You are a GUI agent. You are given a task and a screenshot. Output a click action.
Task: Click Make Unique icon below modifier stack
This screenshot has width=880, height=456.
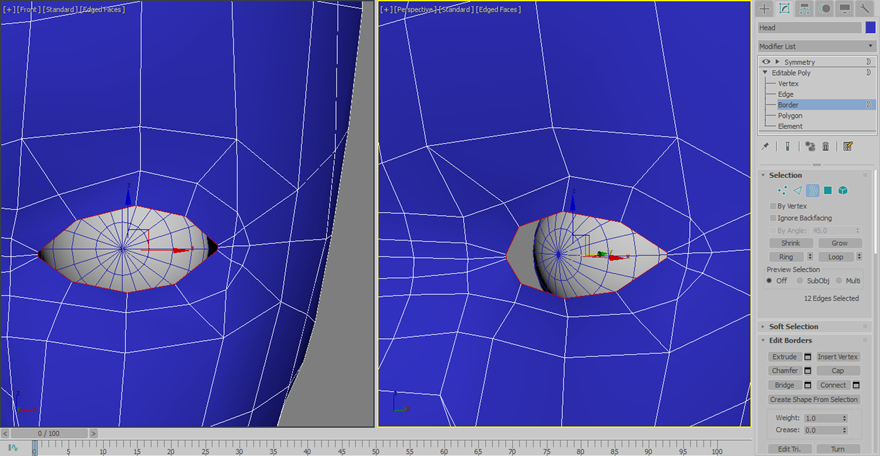(x=810, y=146)
